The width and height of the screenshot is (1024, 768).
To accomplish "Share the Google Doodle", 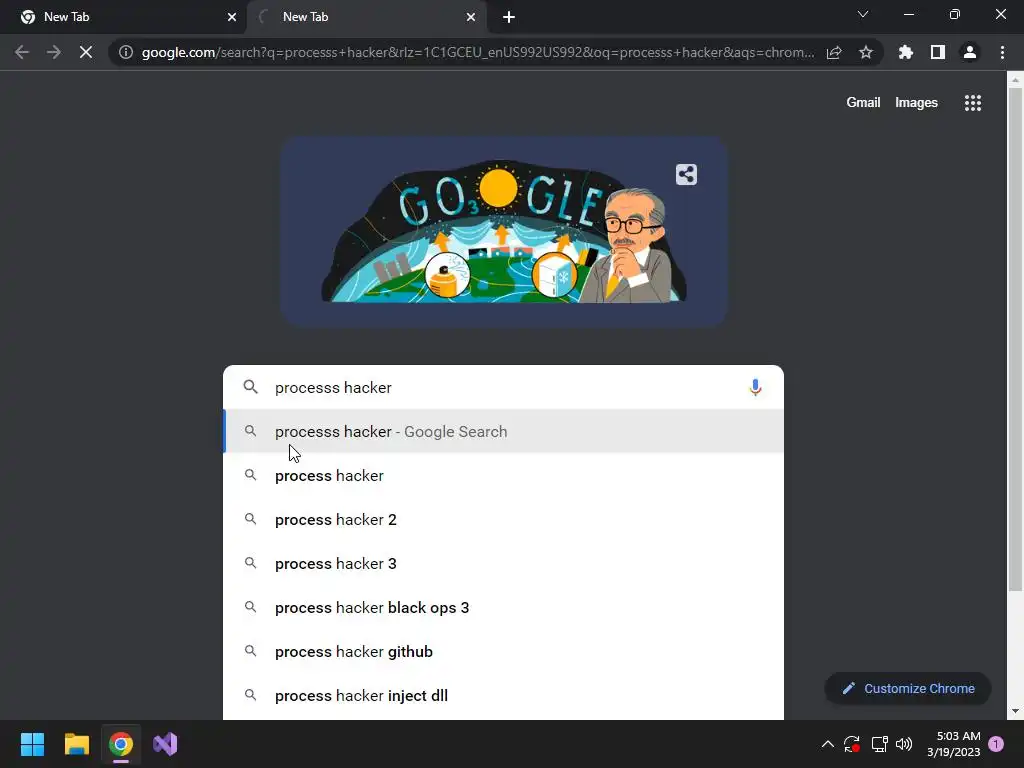I will (x=686, y=174).
